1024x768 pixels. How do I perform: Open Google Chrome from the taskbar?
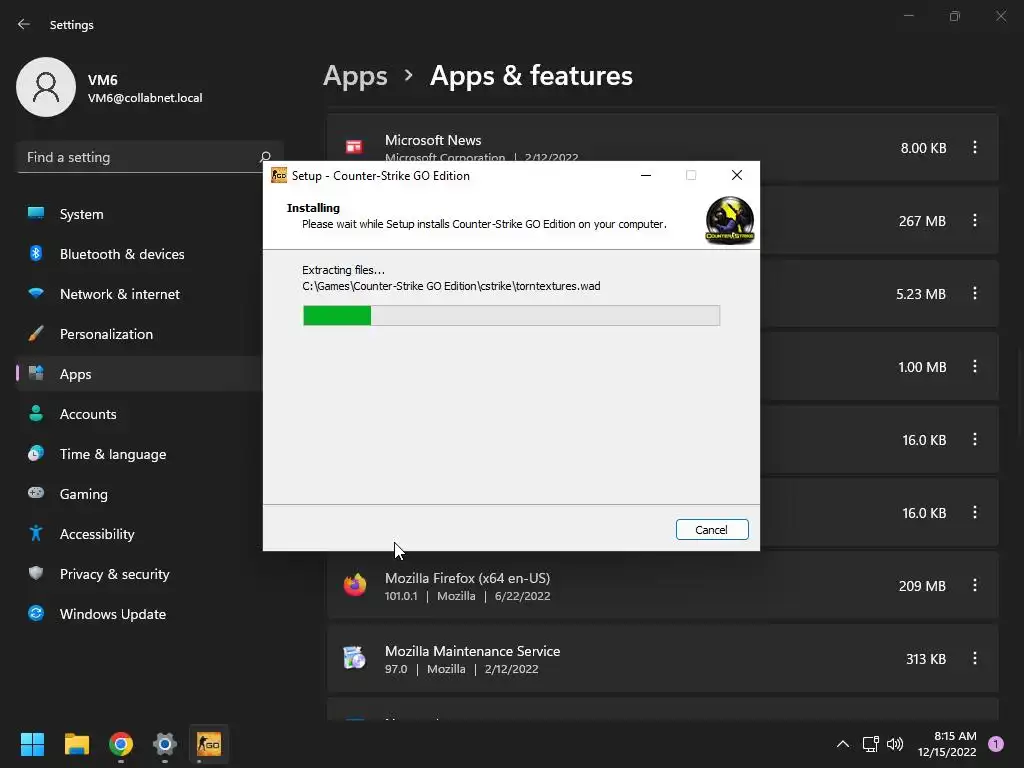(x=121, y=744)
